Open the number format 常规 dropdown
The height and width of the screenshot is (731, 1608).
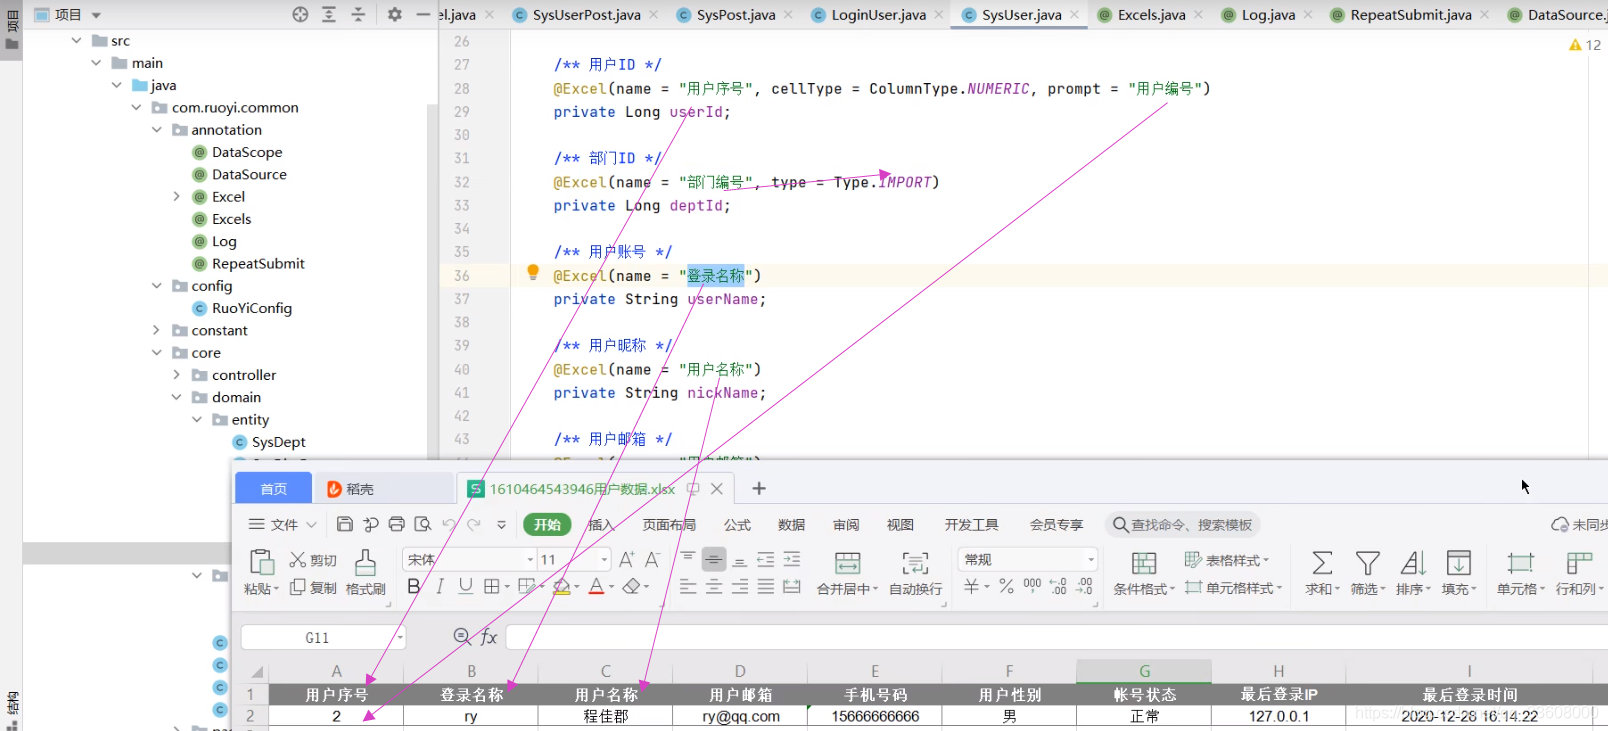(1091, 560)
